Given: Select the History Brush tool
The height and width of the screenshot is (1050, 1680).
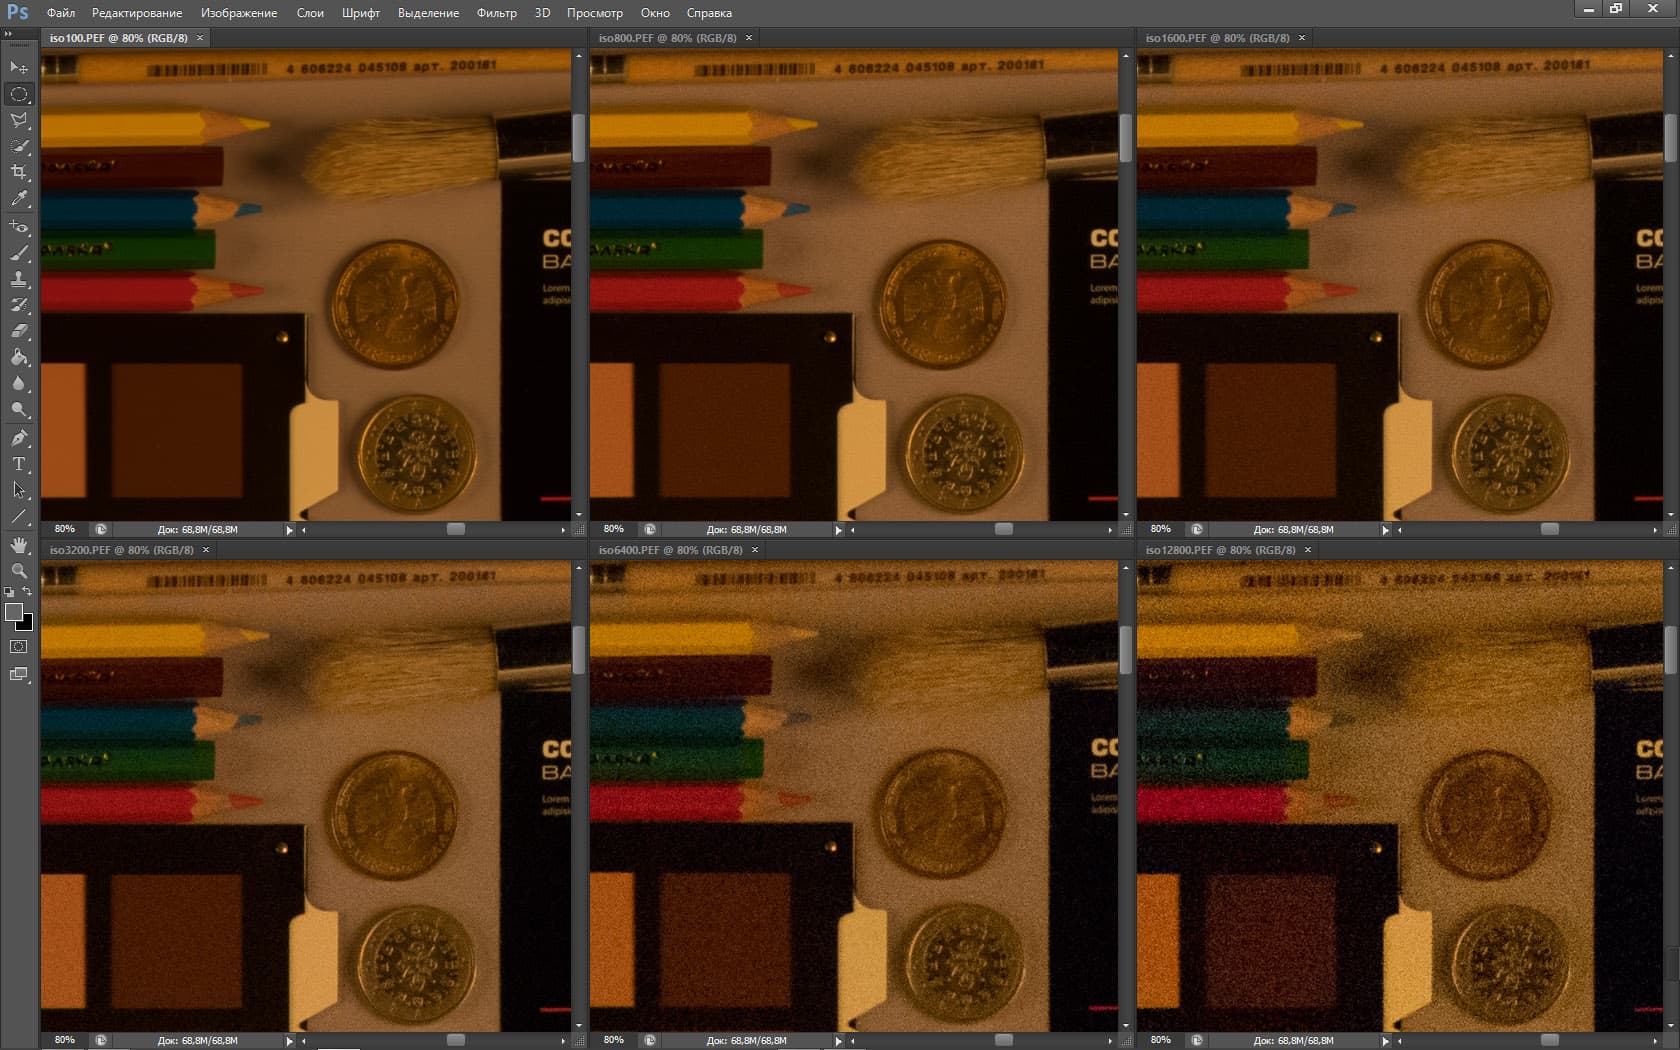Looking at the screenshot, I should [x=19, y=305].
